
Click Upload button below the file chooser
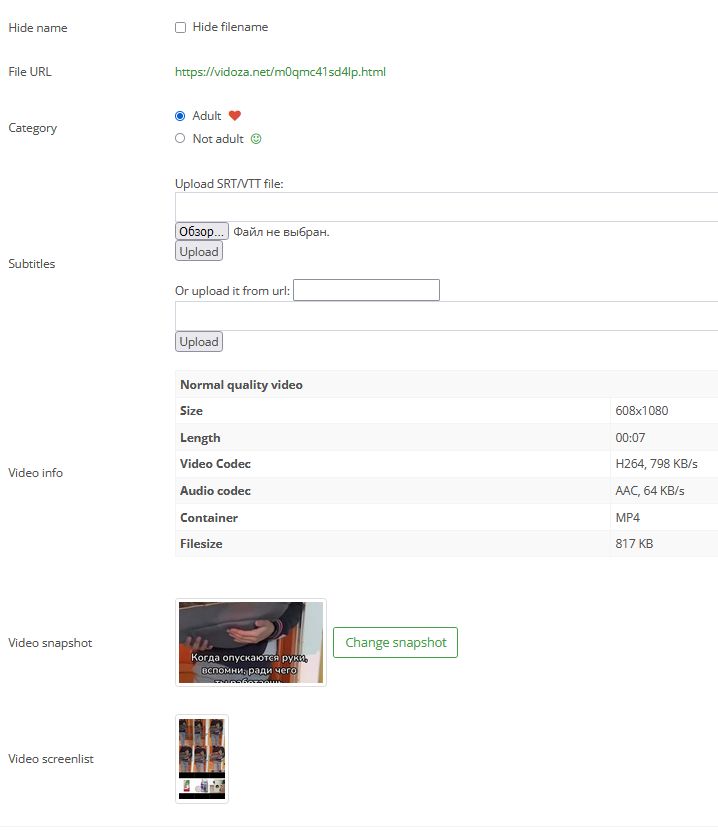198,252
